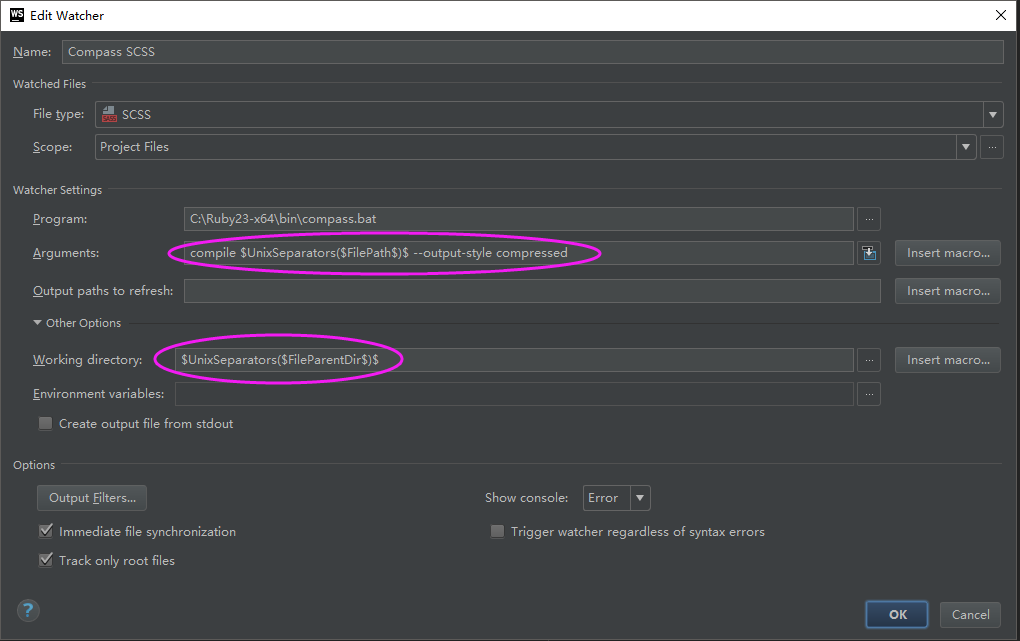Viewport: 1020px width, 641px height.
Task: Click the Output paths to refresh field
Action: coord(530,290)
